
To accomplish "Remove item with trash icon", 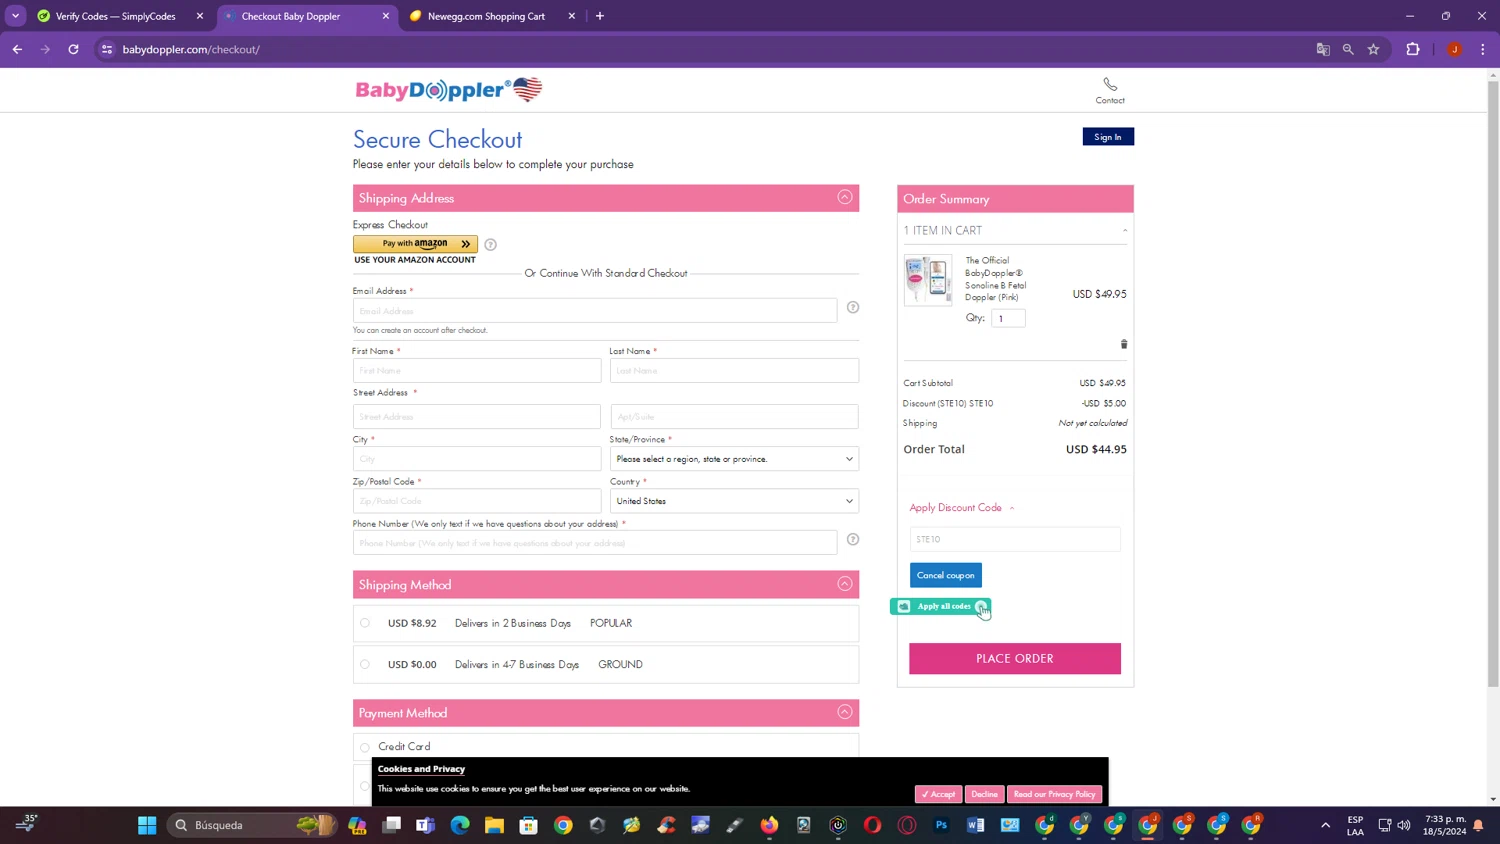I will 1124,344.
